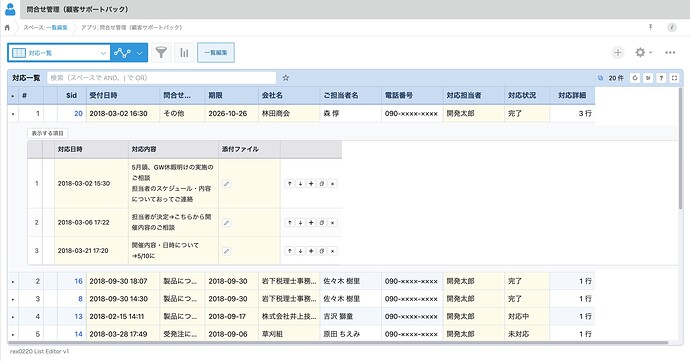This screenshot has height=361, width=690.
Task: Duplicate subtable row 1 with copy icon
Action: tap(322, 184)
